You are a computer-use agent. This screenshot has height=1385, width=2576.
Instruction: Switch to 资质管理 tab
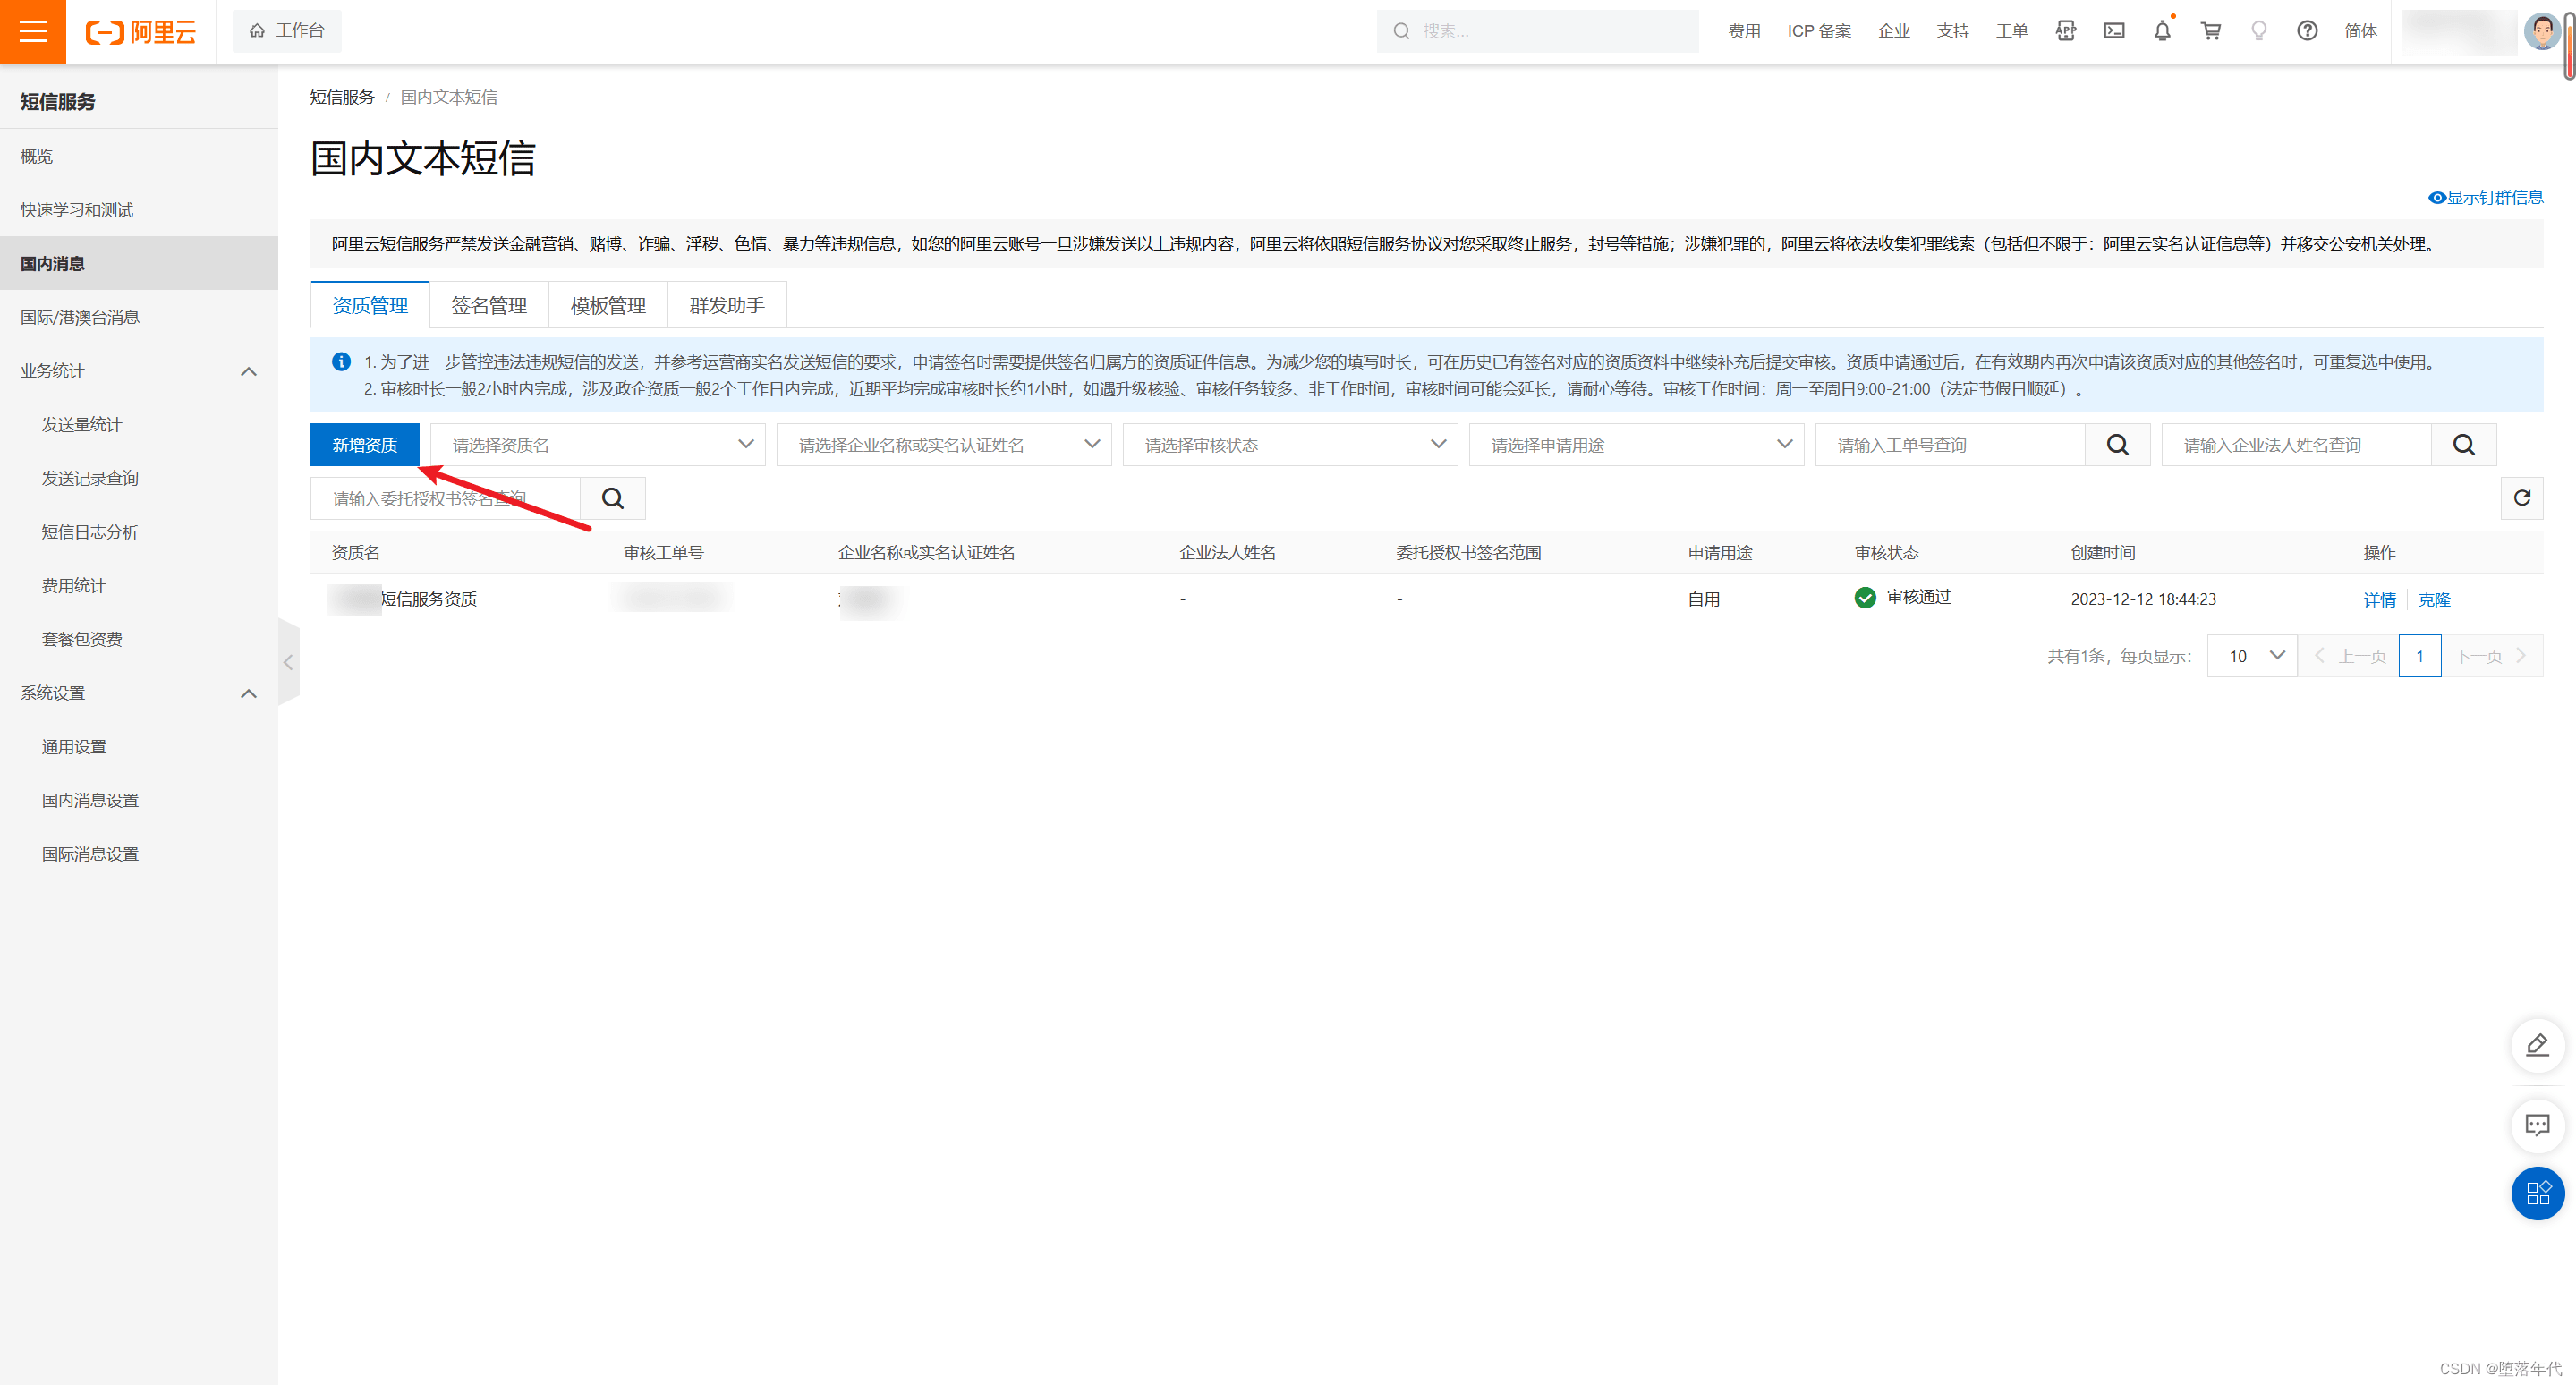pyautogui.click(x=370, y=305)
